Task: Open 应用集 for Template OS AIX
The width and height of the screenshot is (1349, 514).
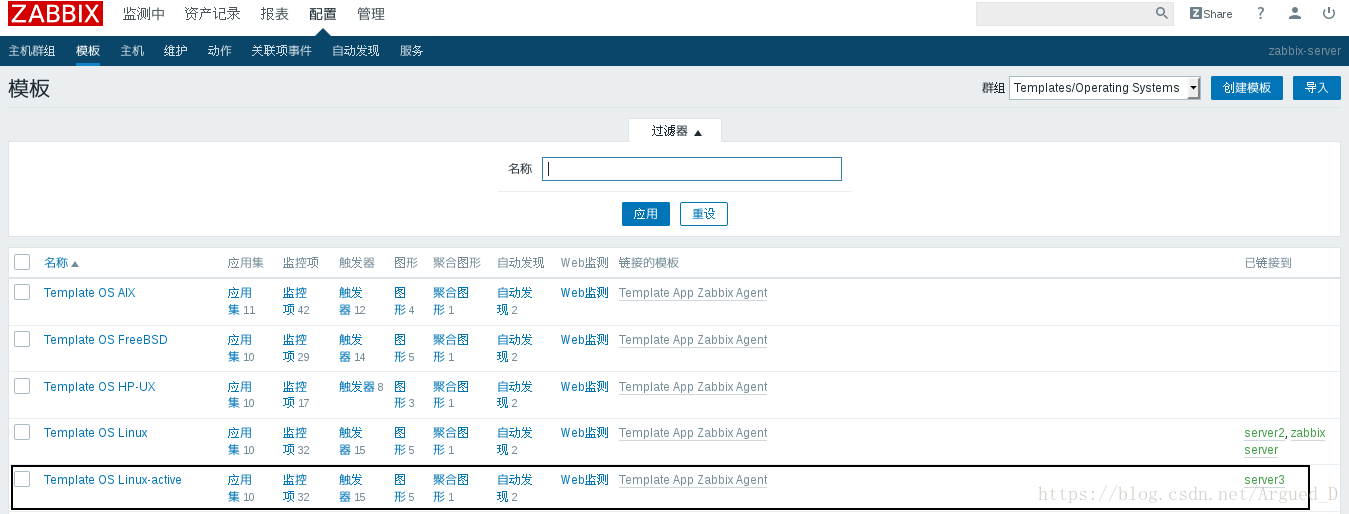Action: point(240,301)
